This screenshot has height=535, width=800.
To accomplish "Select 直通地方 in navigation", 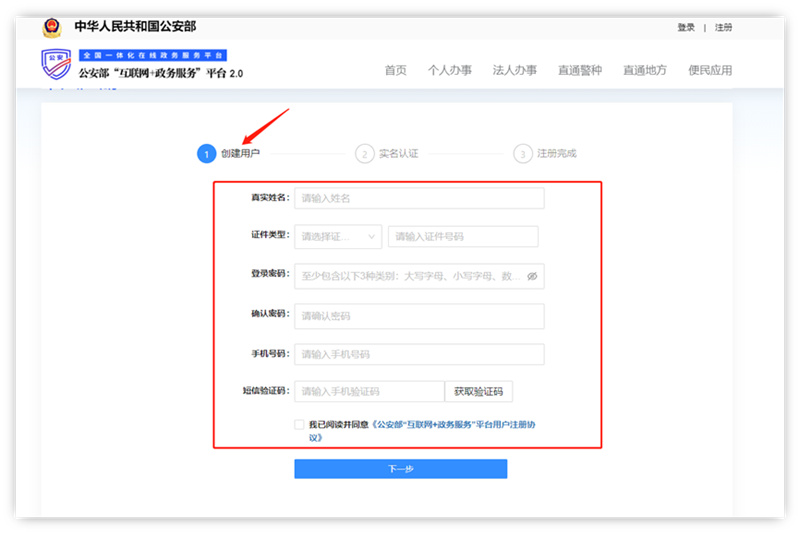I will click(644, 70).
